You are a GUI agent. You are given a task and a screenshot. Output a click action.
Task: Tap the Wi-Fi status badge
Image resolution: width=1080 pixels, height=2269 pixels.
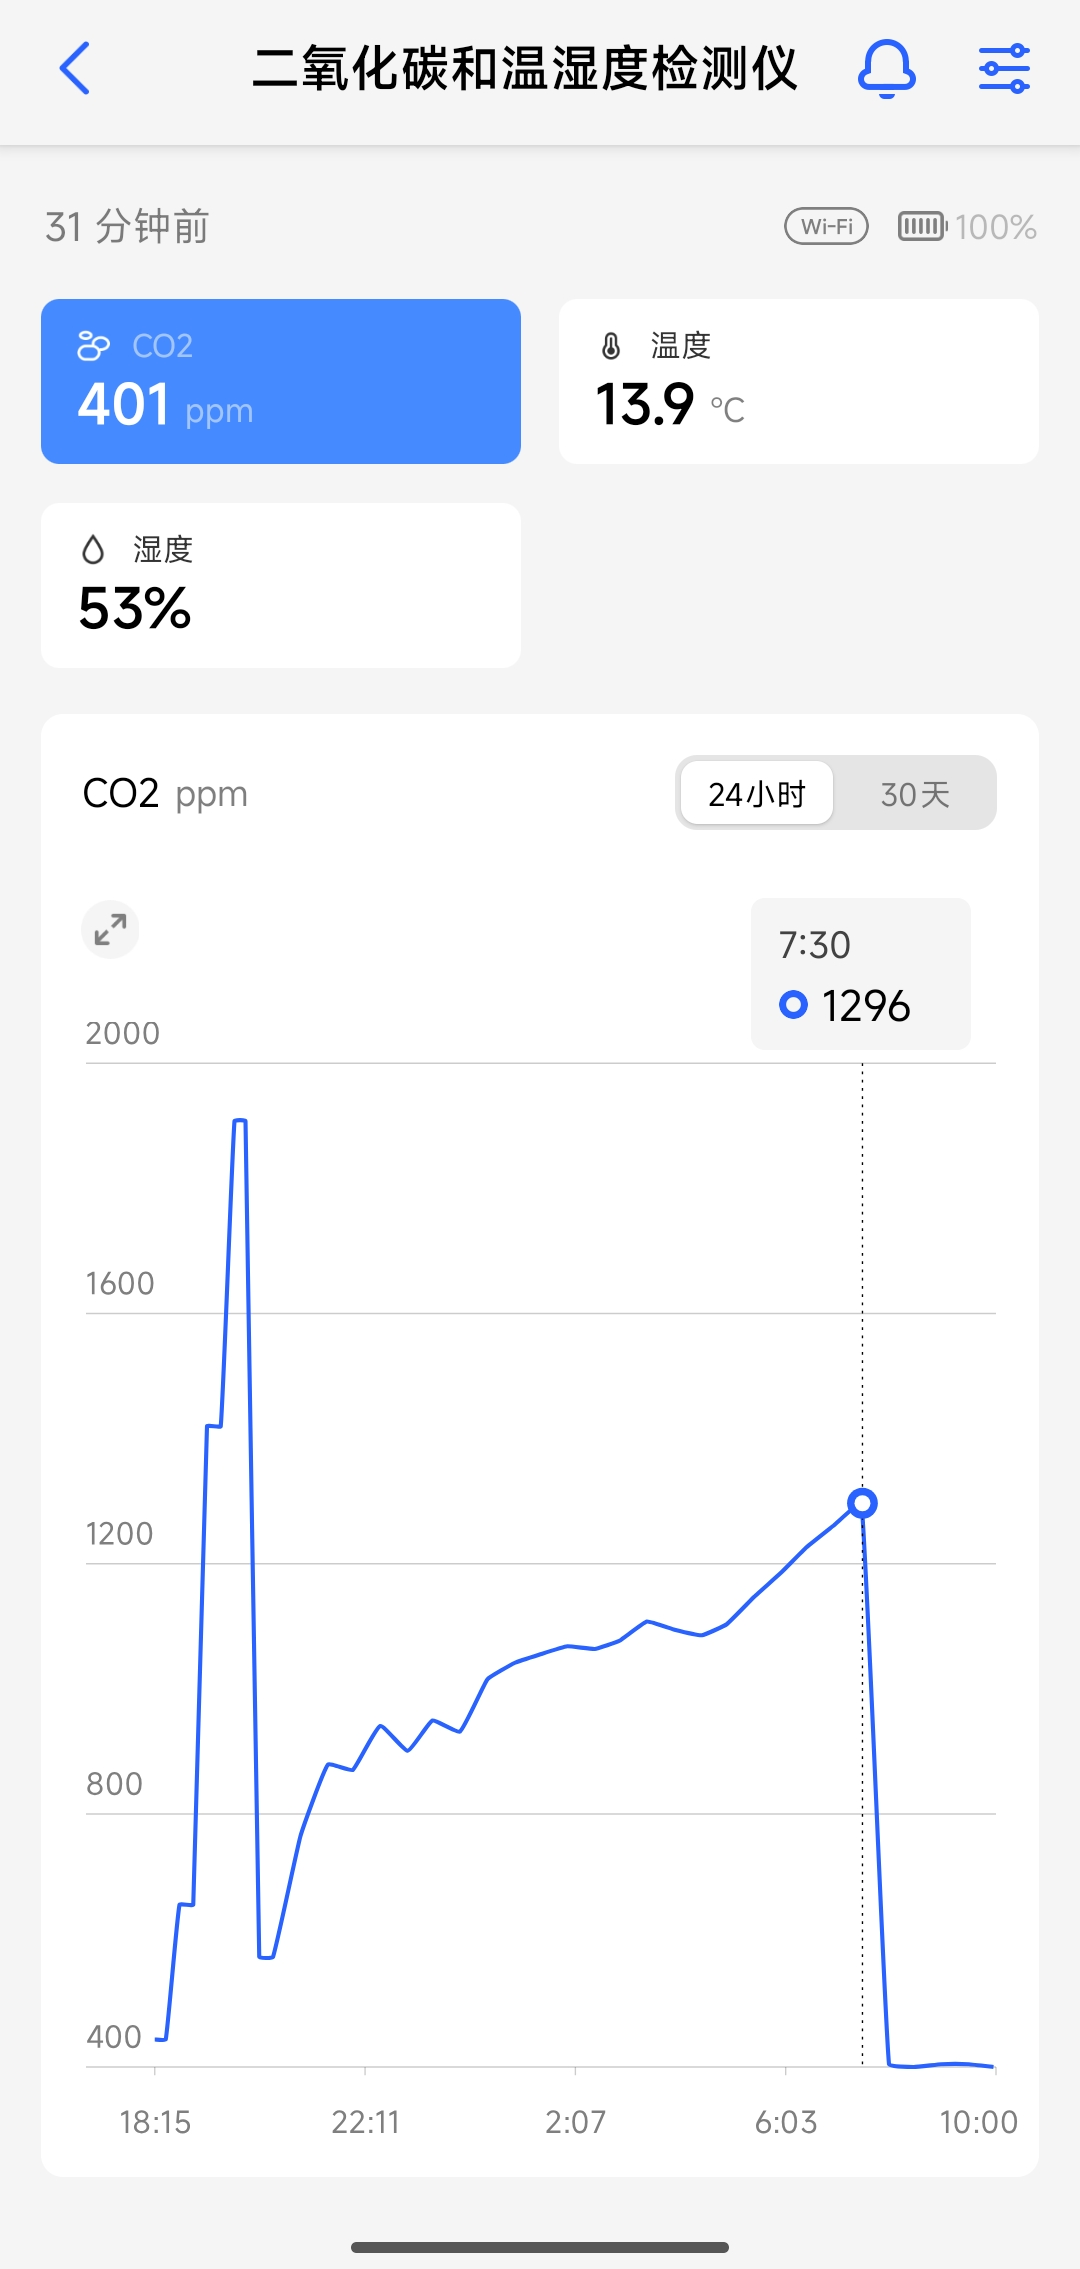(826, 227)
